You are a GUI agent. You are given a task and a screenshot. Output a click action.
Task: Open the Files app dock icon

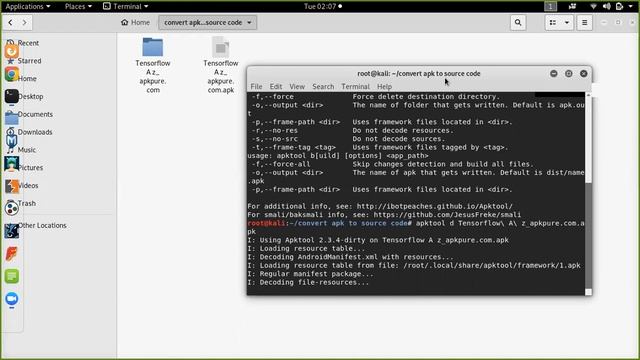(11, 119)
